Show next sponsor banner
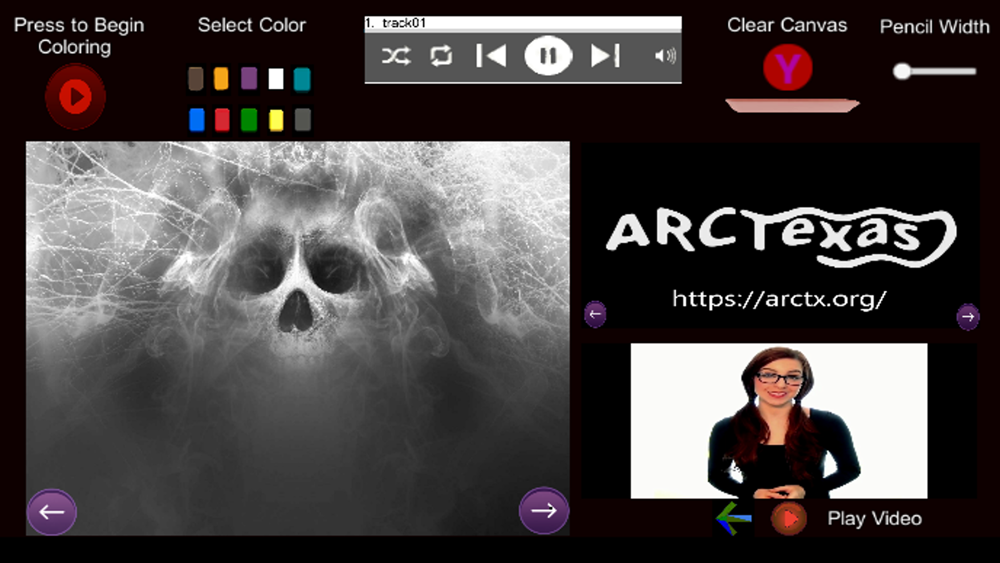 (x=967, y=316)
